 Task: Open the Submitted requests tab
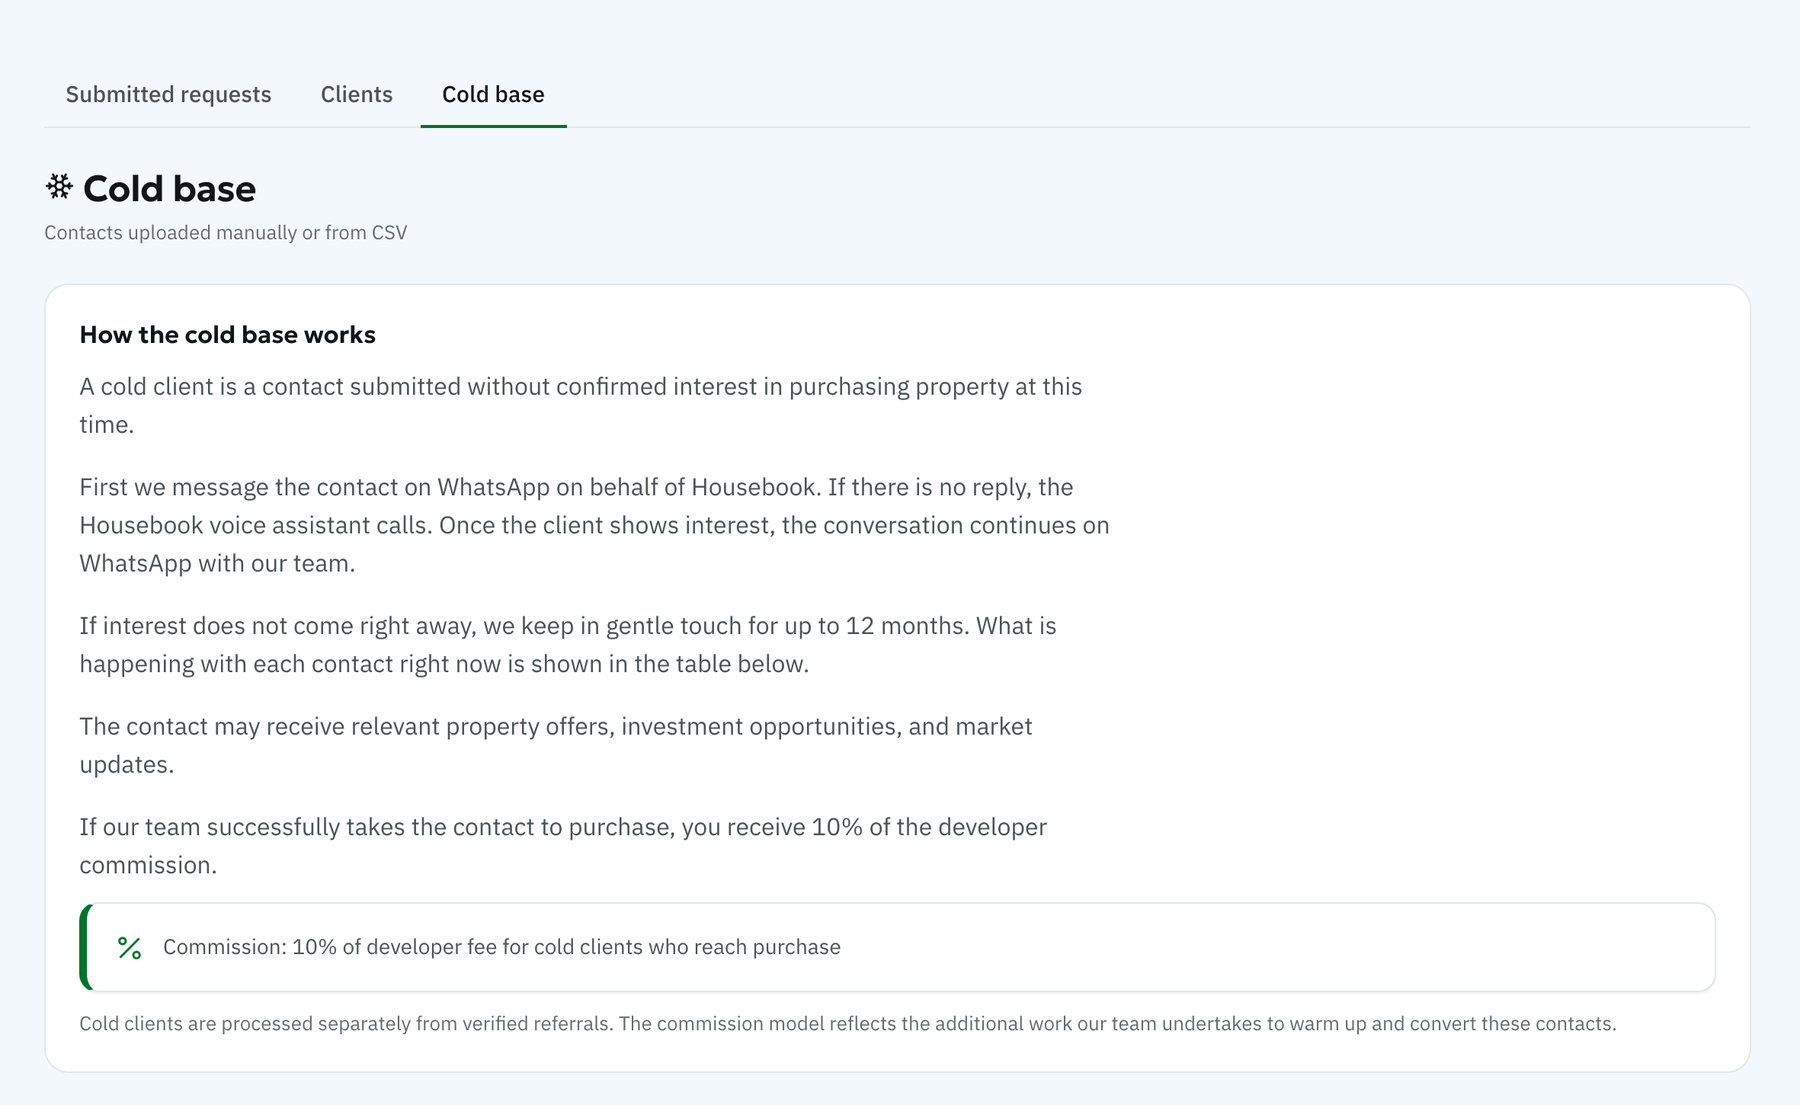click(168, 94)
